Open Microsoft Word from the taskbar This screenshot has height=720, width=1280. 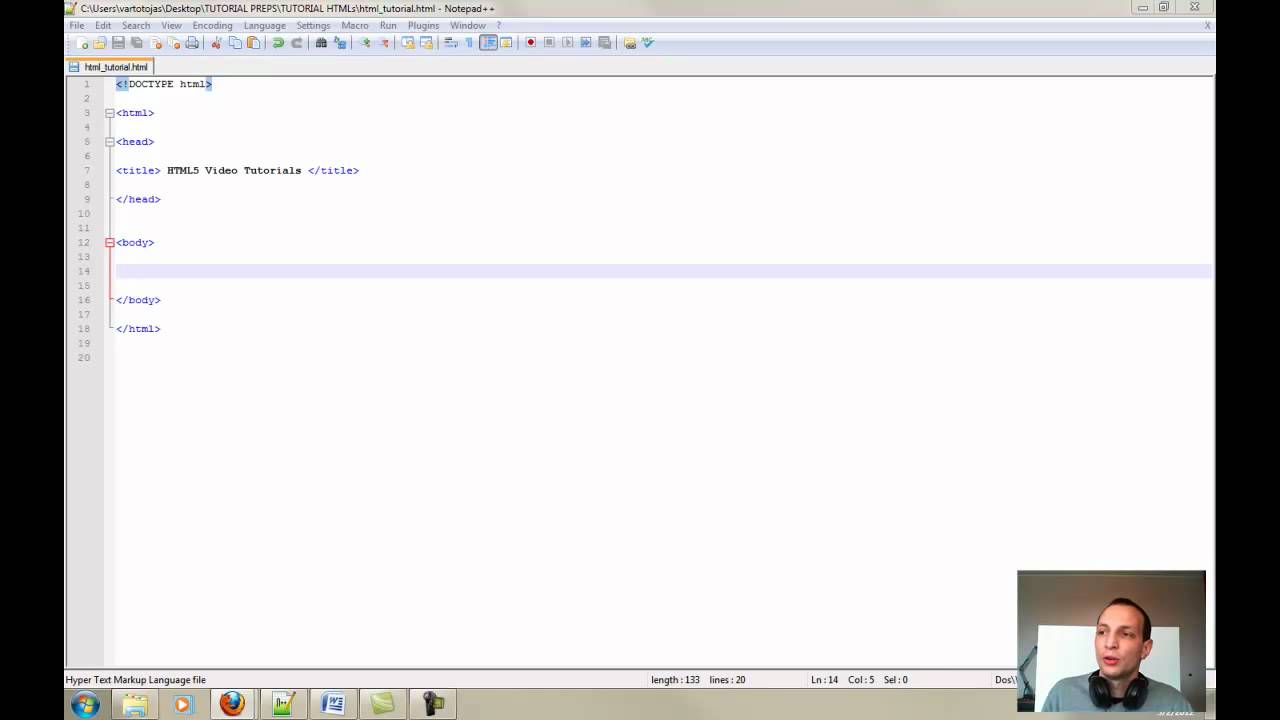pyautogui.click(x=333, y=704)
